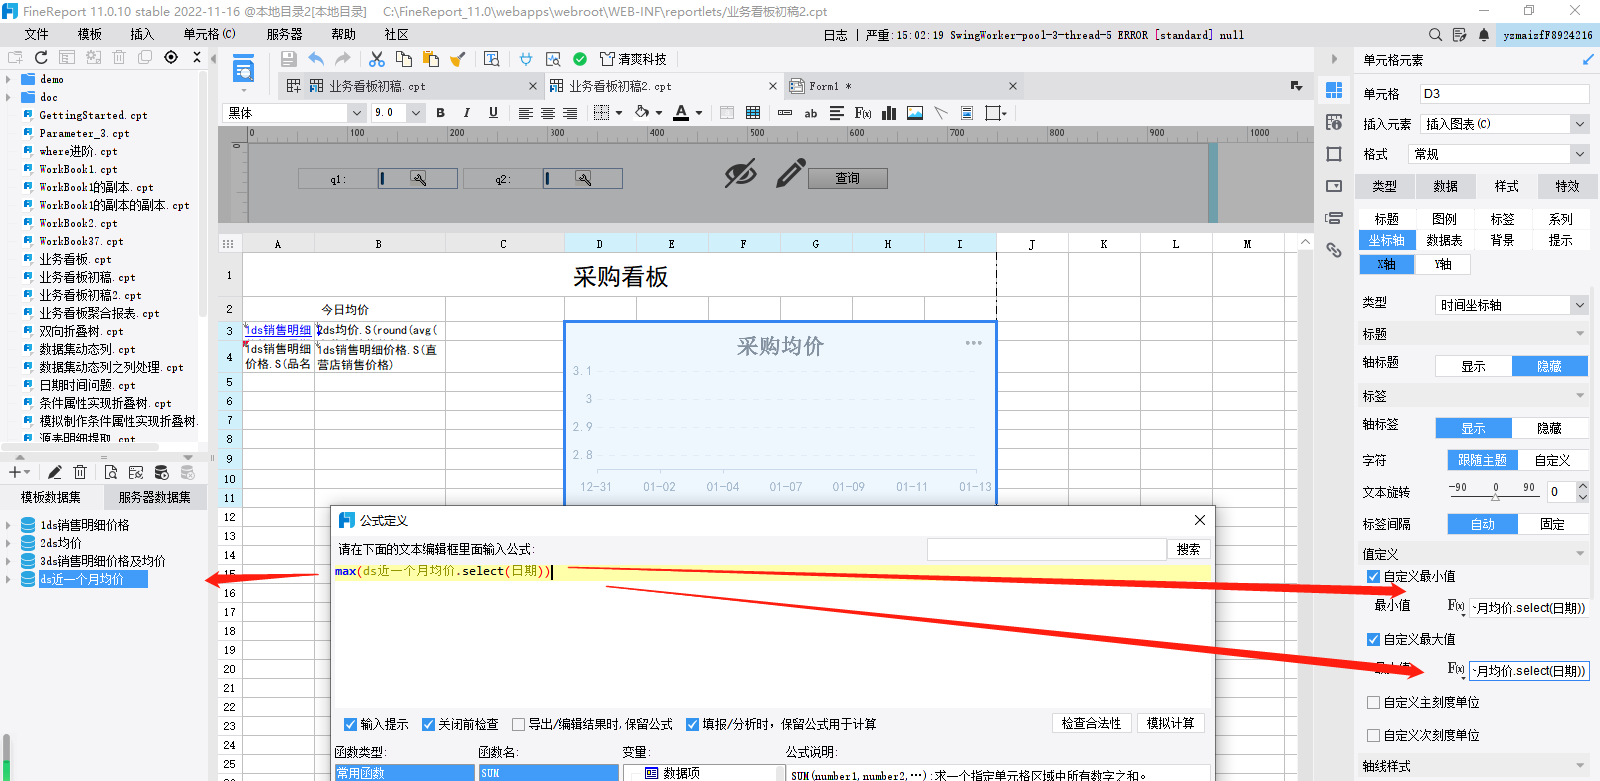Open the font size 9.0 dropdown
The width and height of the screenshot is (1600, 781).
416,113
